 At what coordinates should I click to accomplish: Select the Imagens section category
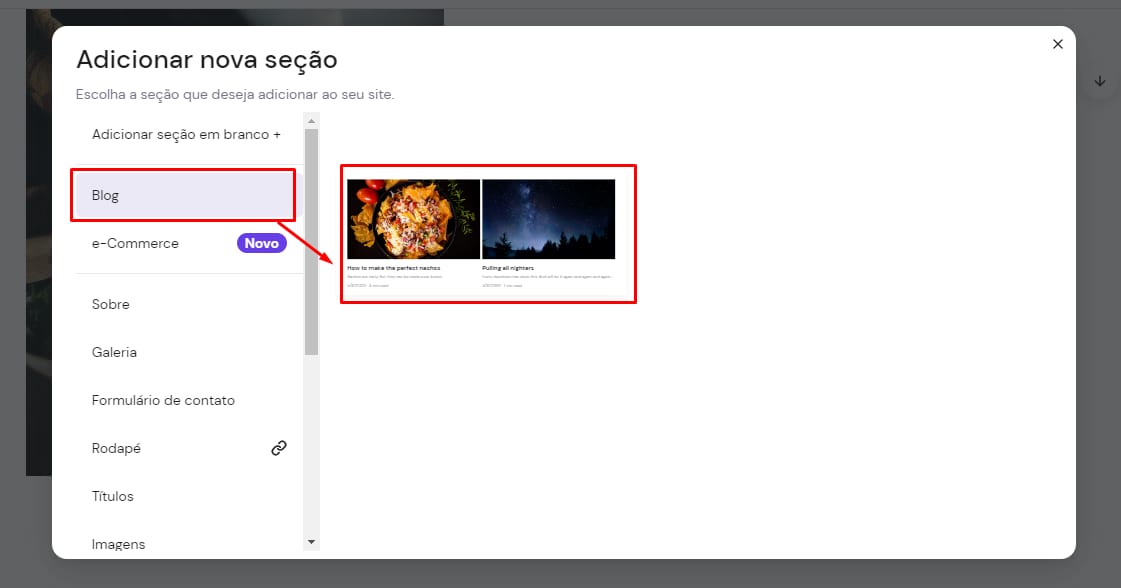pyautogui.click(x=118, y=544)
